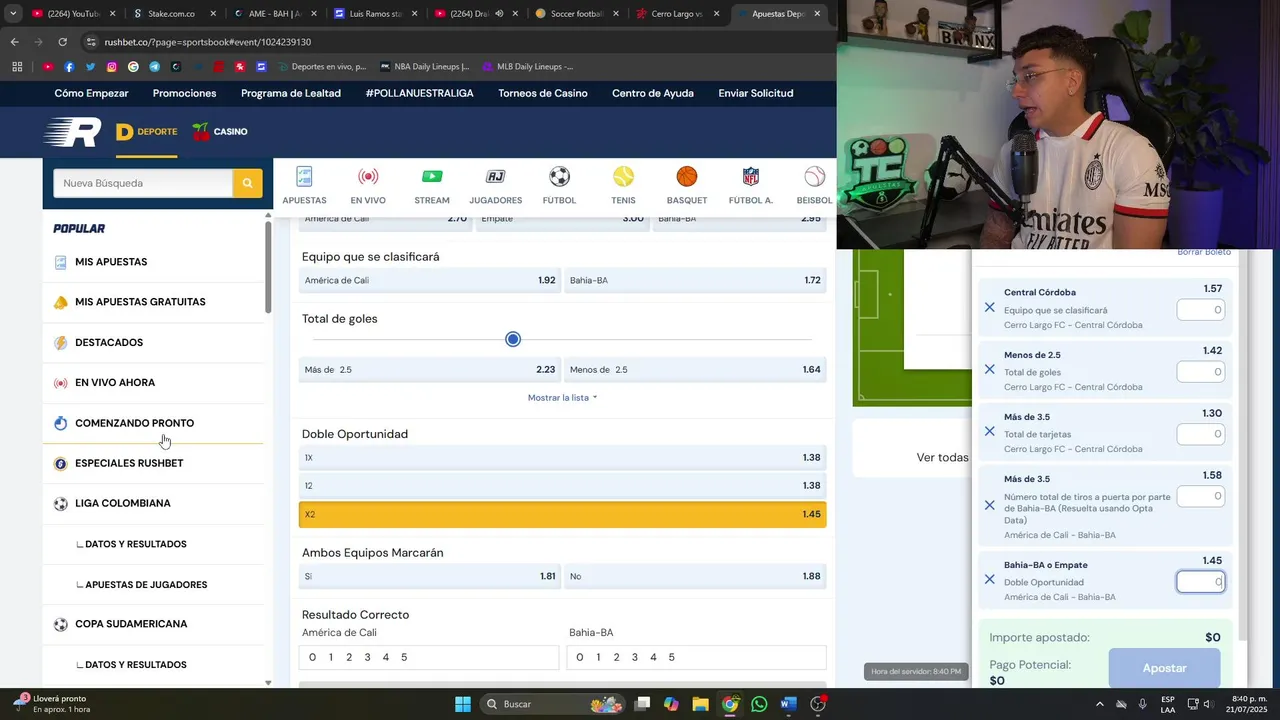Open WhatsApp from the taskbar
The height and width of the screenshot is (720, 1280).
point(759,704)
